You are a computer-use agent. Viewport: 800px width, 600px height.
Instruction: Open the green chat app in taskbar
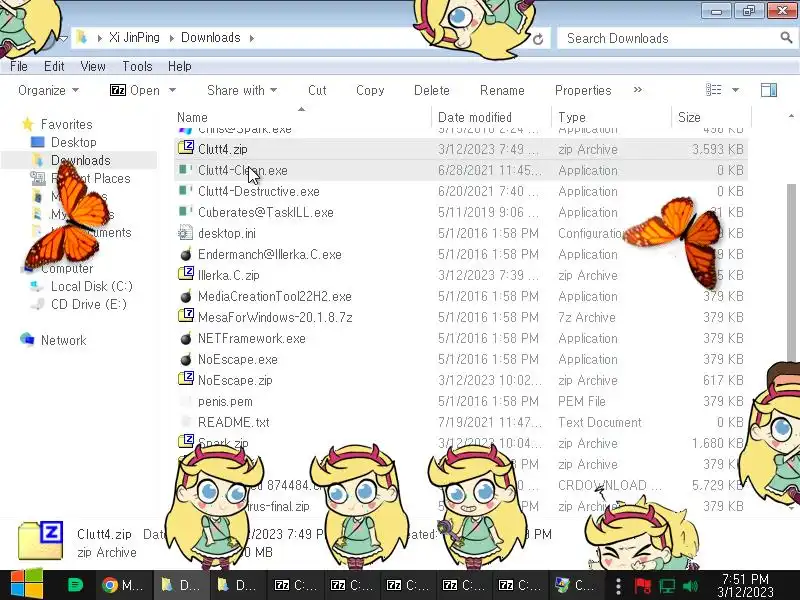[x=76, y=585]
